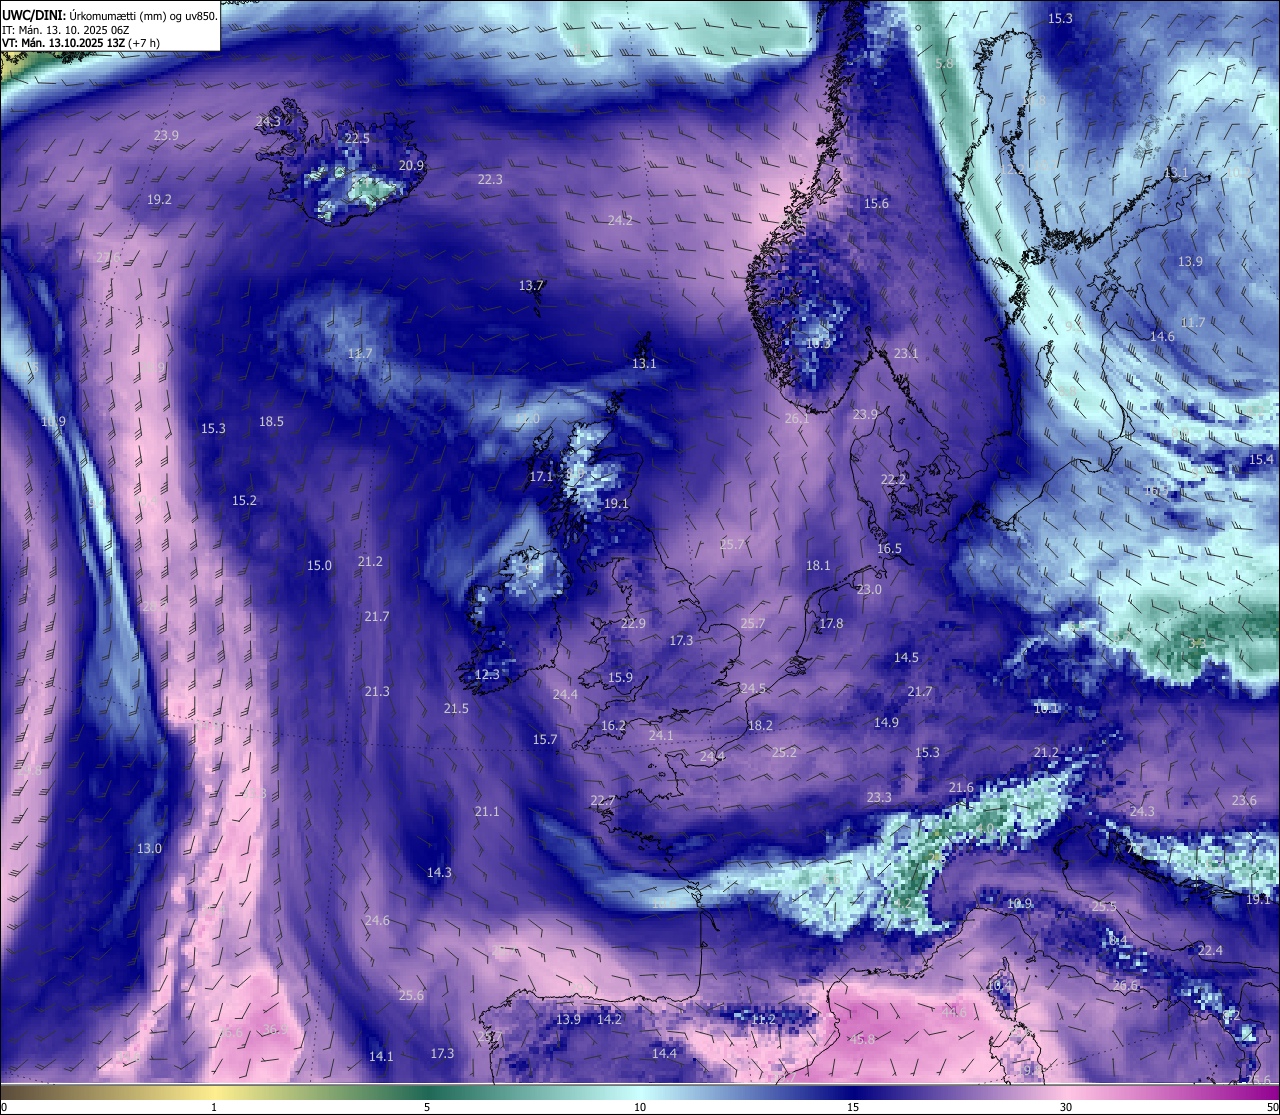This screenshot has width=1280, height=1115.
Task: Click the 15.0 value label
Action: (x=319, y=565)
